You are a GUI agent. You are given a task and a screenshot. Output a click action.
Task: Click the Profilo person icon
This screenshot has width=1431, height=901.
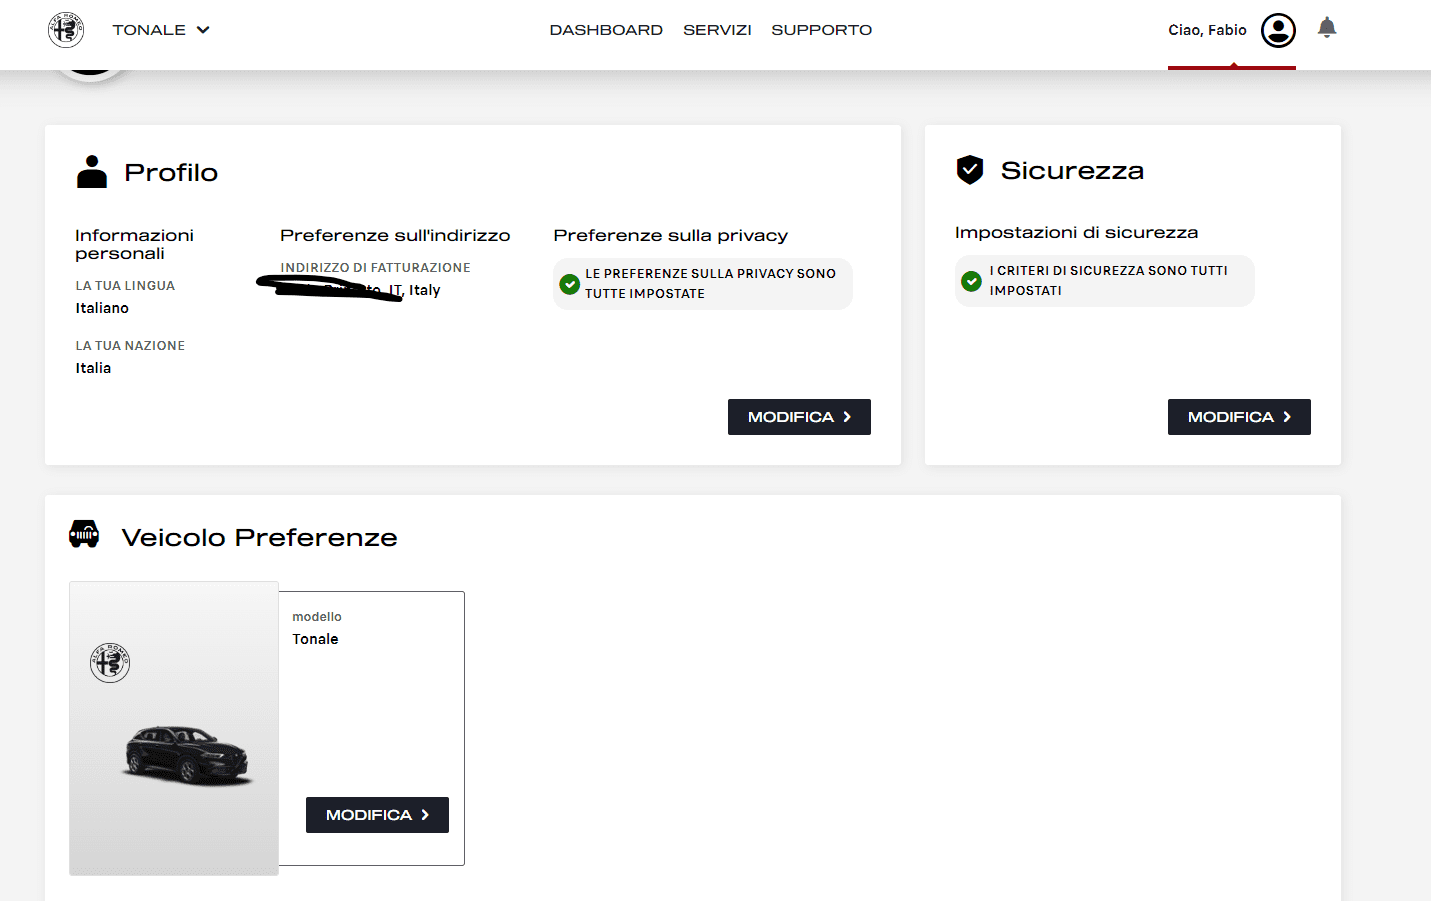pos(92,172)
